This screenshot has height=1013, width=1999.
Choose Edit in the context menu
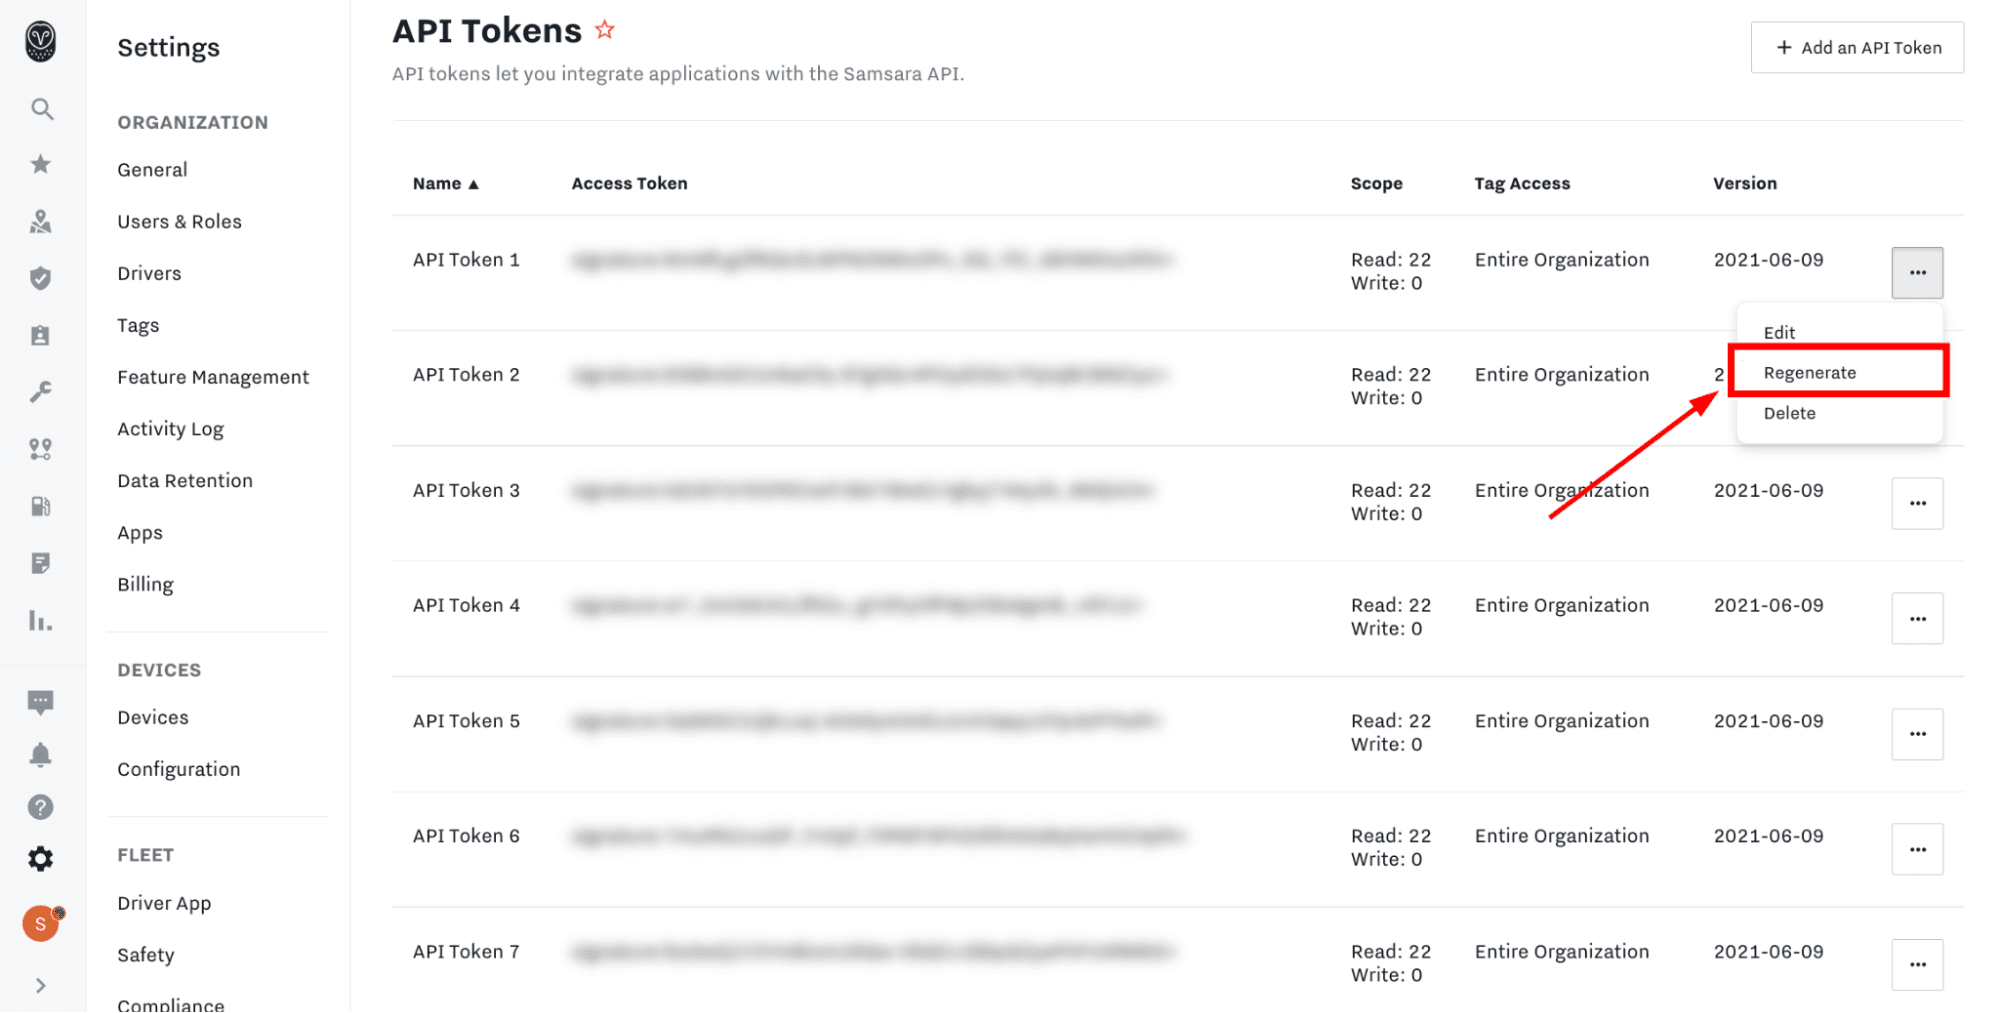click(1779, 332)
